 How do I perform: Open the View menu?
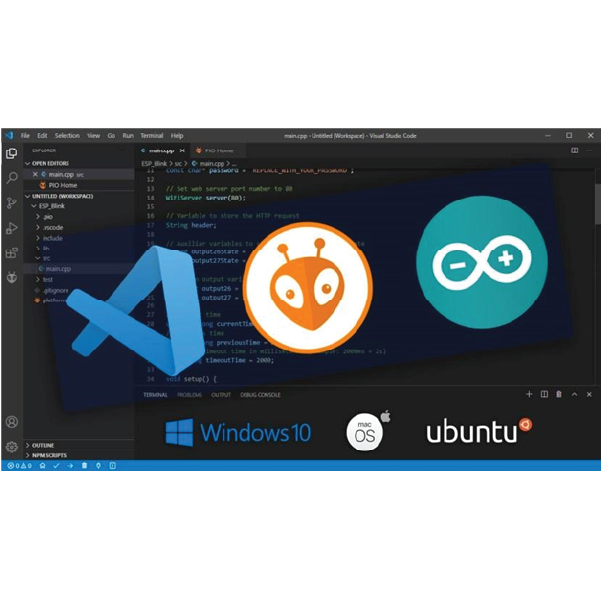pos(93,135)
